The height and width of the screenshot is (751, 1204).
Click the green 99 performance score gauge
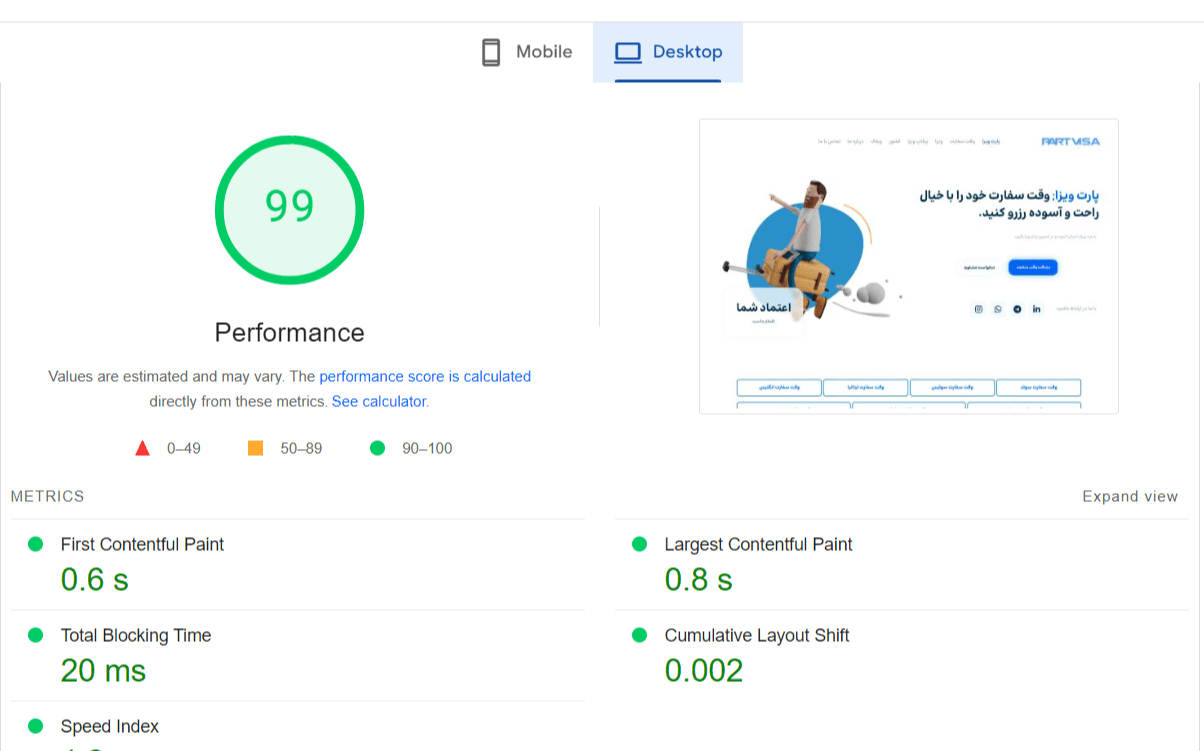(290, 208)
